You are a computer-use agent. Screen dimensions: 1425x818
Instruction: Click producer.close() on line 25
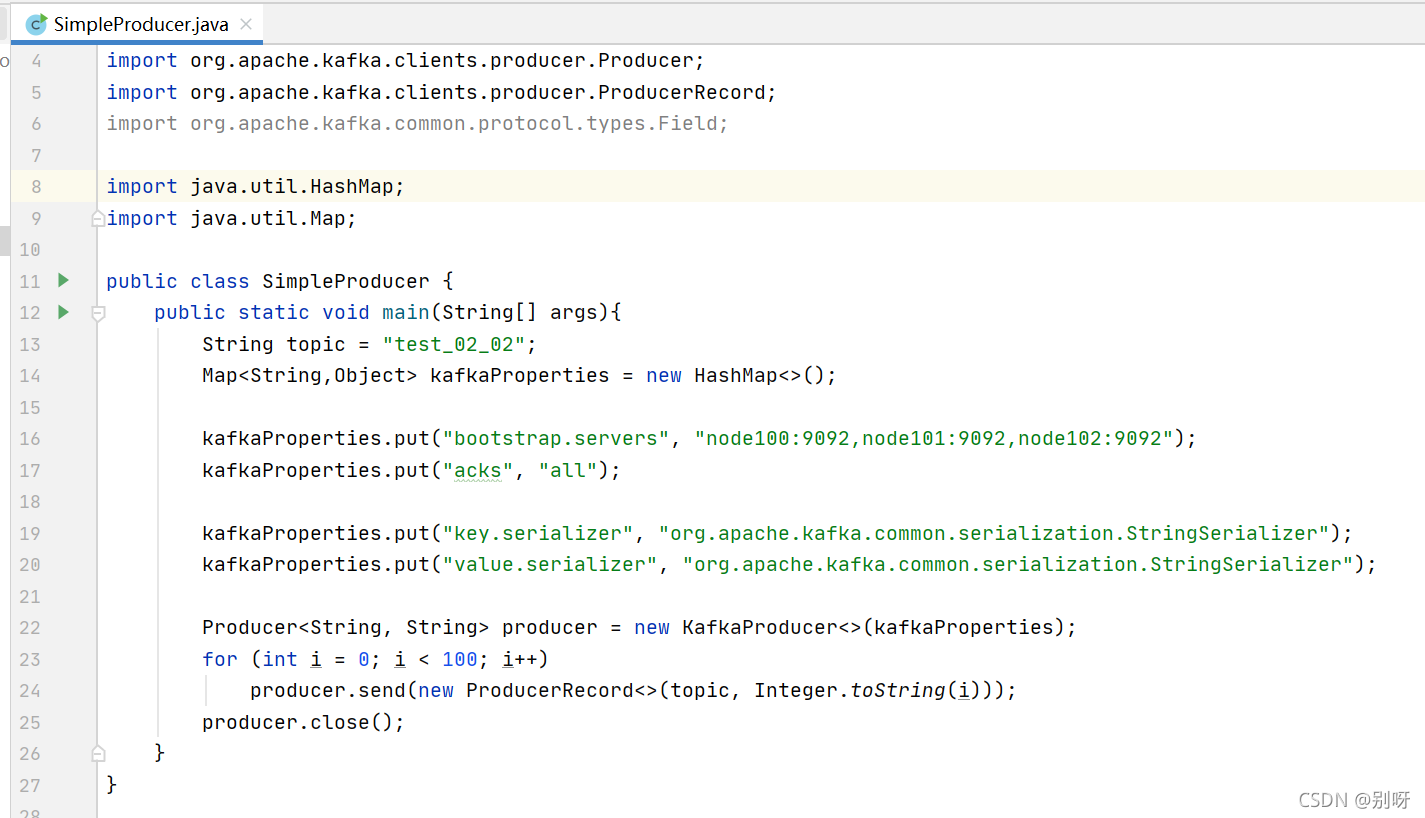coord(303,722)
